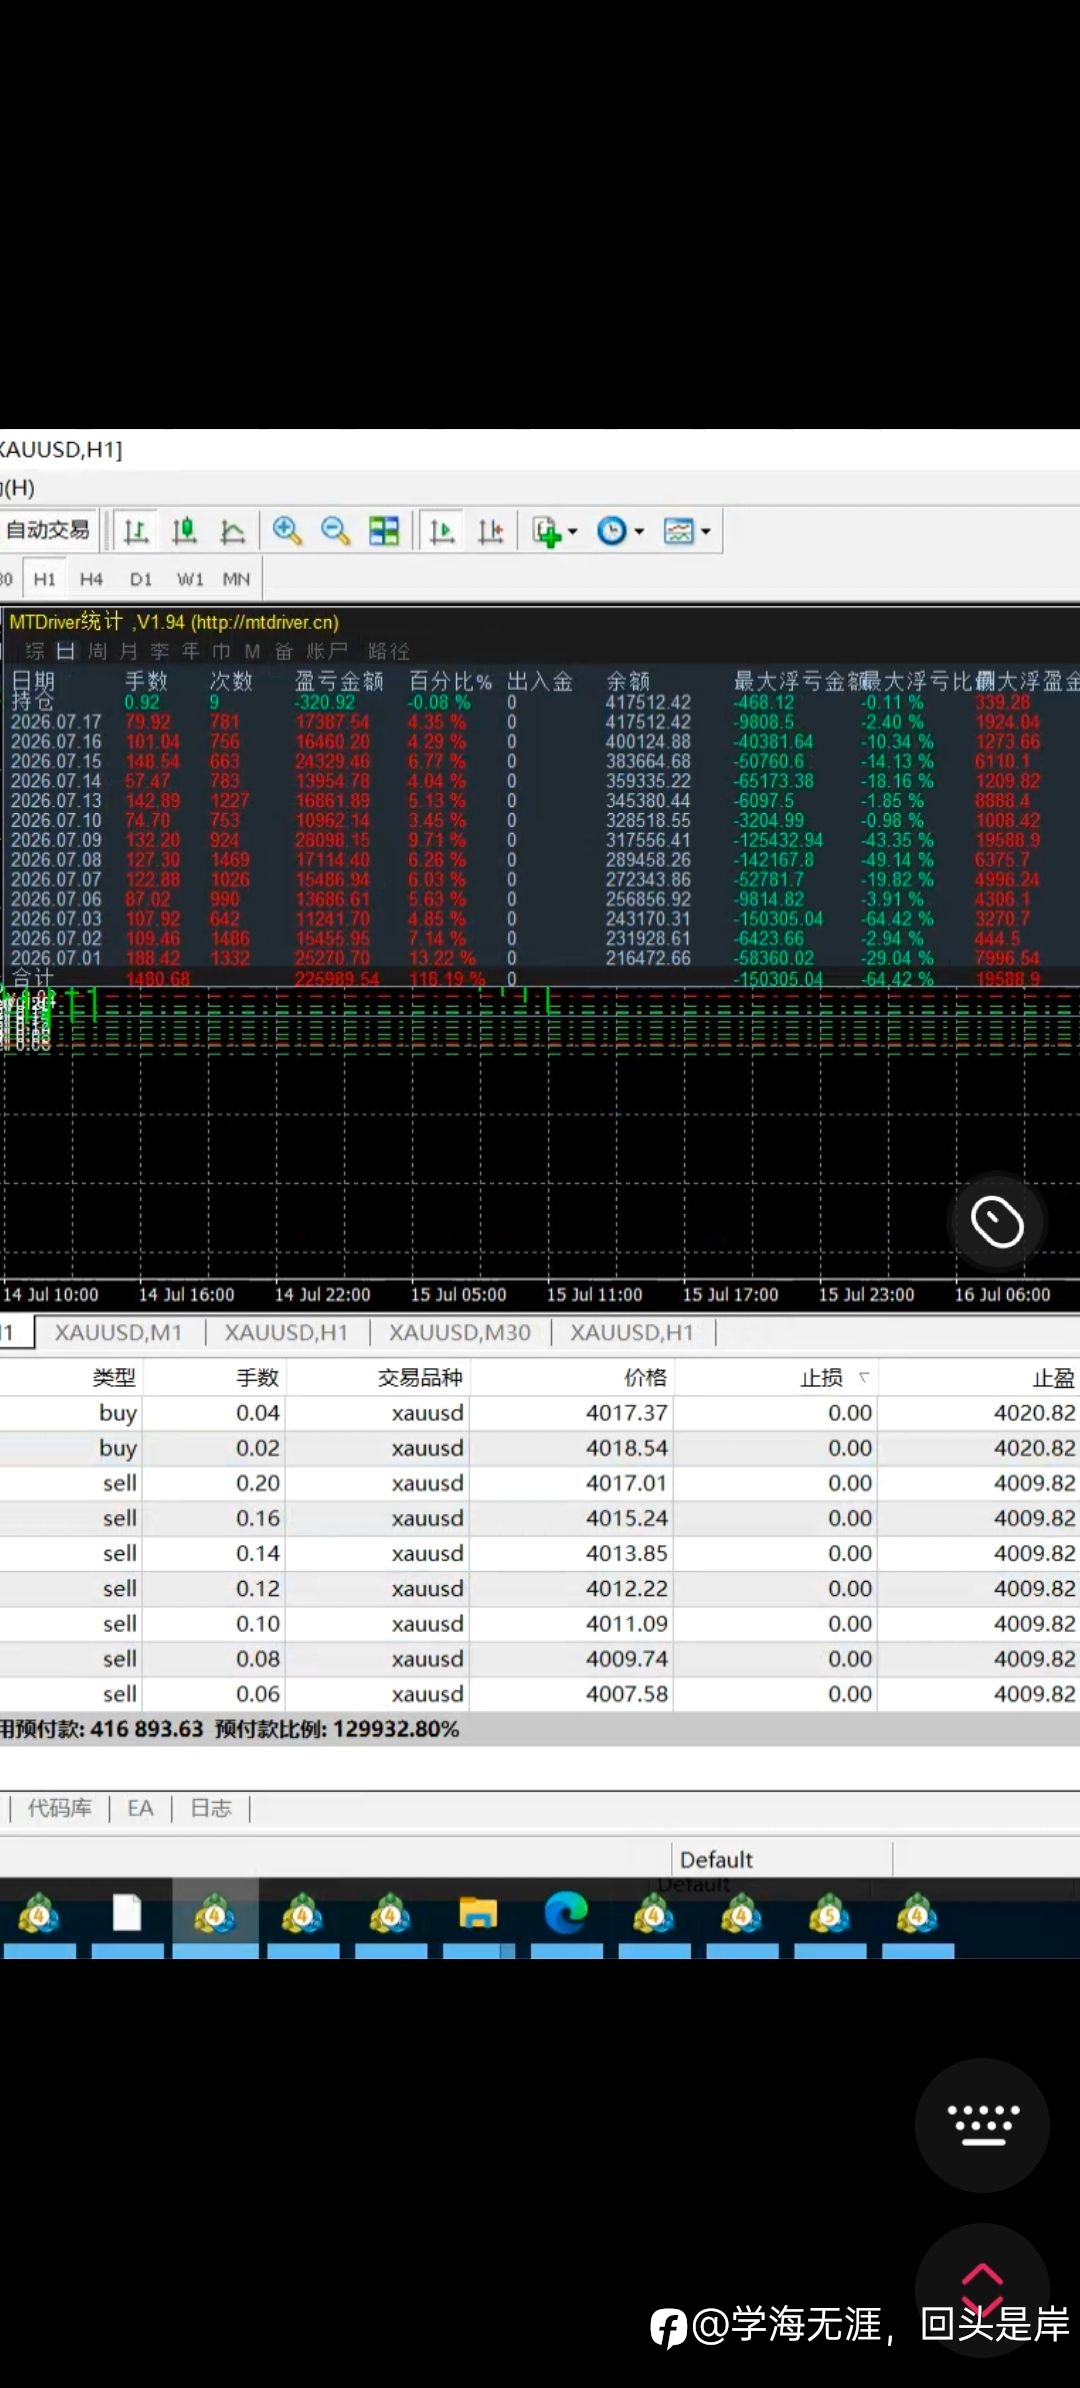The image size is (1080, 2388).
Task: Activate the D1 timeframe button
Action: pyautogui.click(x=141, y=579)
